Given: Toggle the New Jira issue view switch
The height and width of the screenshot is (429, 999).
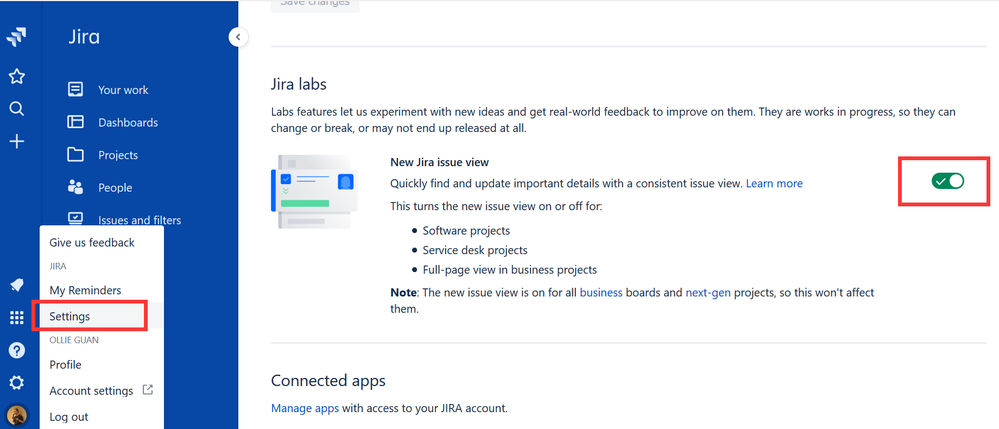Looking at the screenshot, I should (947, 181).
